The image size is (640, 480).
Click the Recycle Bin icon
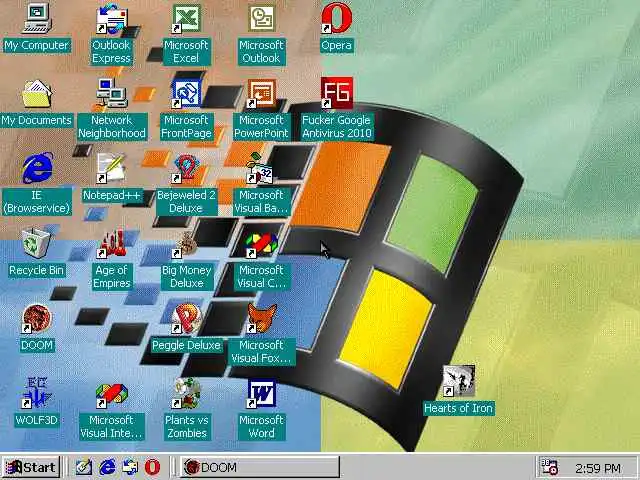[36, 243]
